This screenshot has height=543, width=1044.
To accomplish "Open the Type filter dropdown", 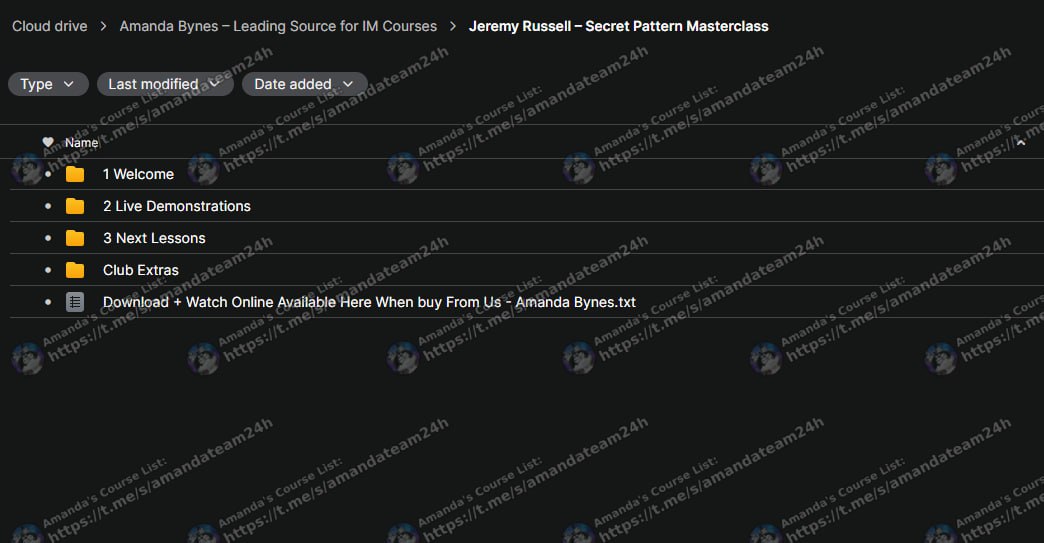I will (x=47, y=84).
